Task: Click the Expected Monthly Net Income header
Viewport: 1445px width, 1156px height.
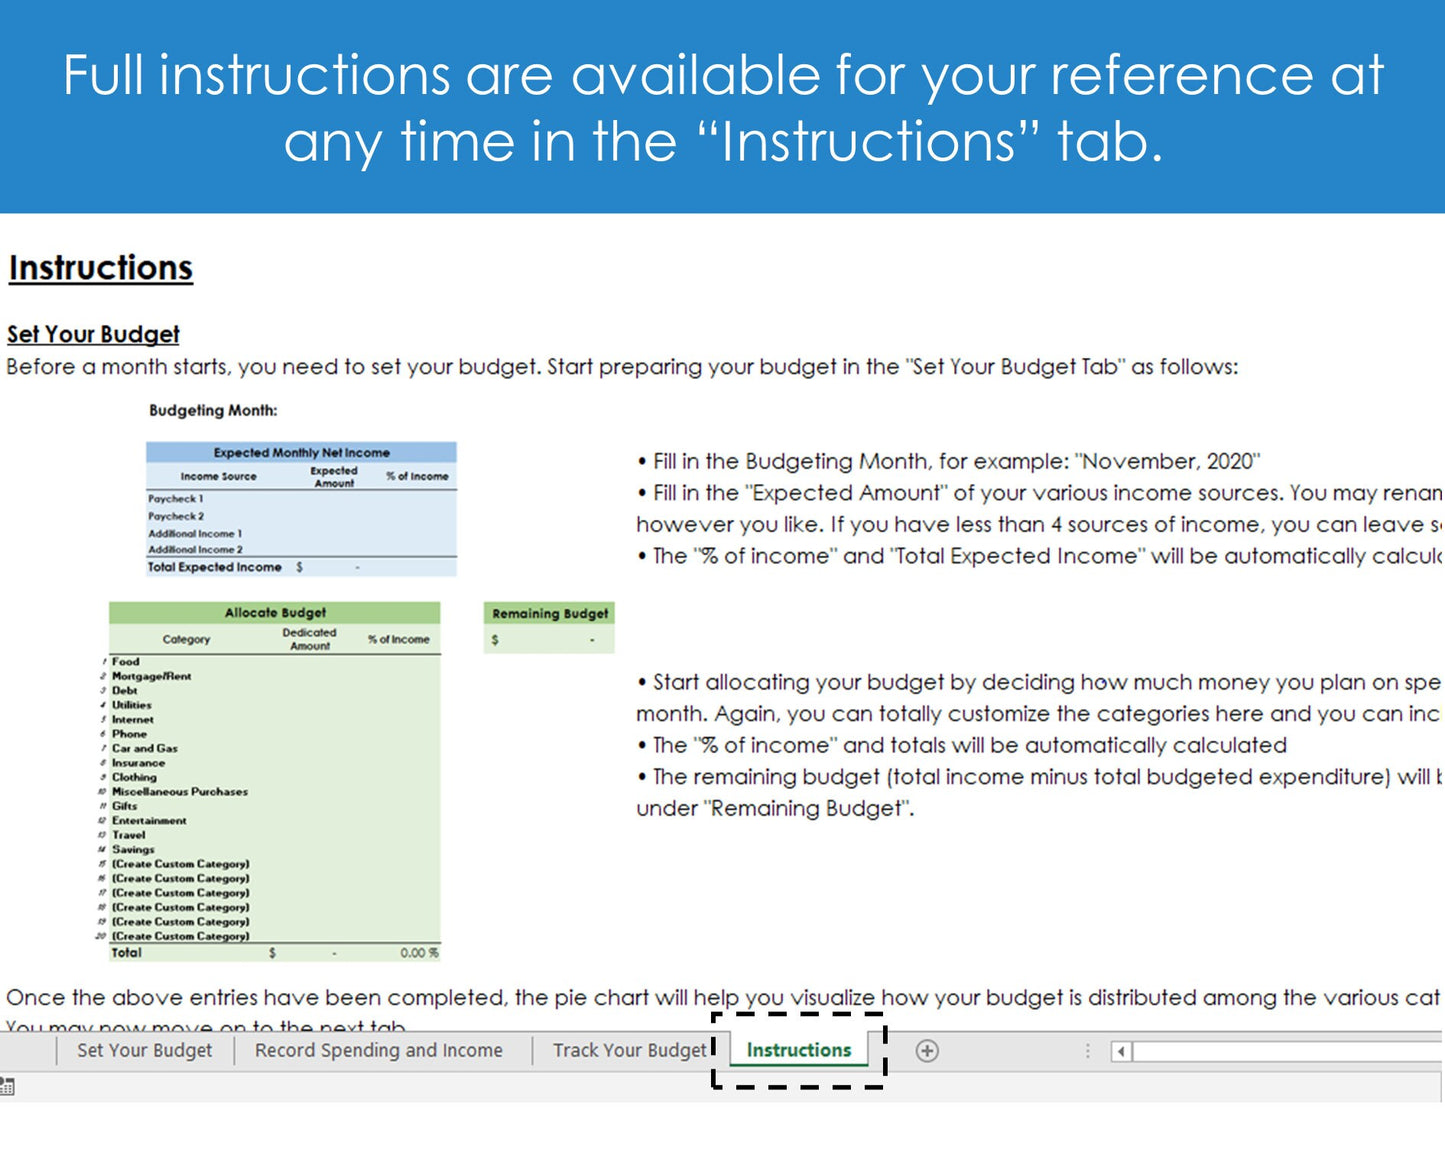Action: (301, 452)
